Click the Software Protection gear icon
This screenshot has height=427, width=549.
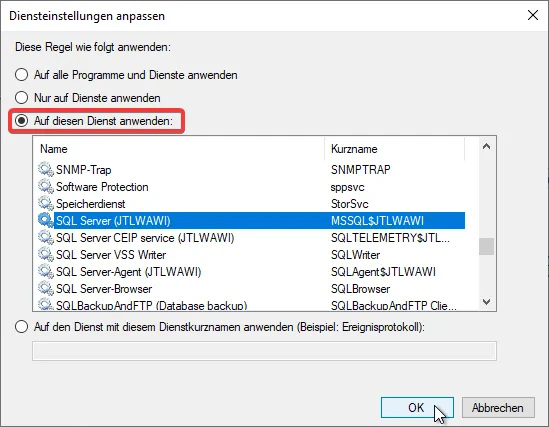(x=46, y=187)
